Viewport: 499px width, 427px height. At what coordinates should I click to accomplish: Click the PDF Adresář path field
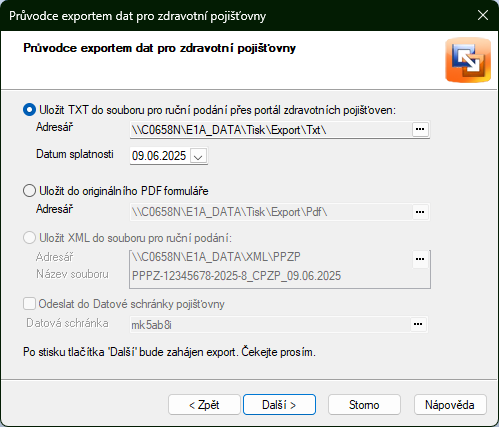(x=271, y=212)
